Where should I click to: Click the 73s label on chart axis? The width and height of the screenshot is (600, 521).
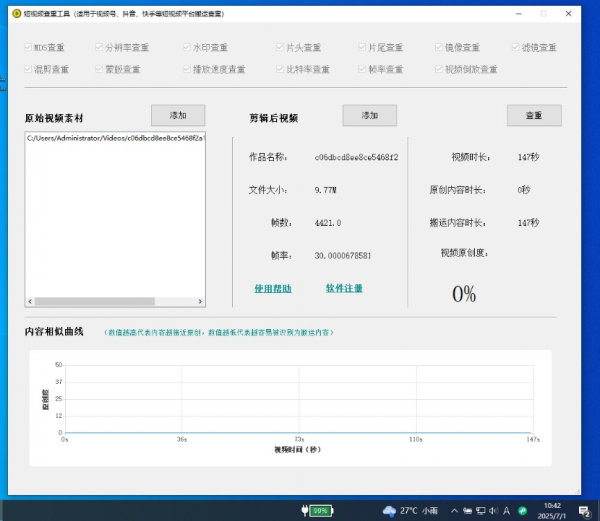299,439
